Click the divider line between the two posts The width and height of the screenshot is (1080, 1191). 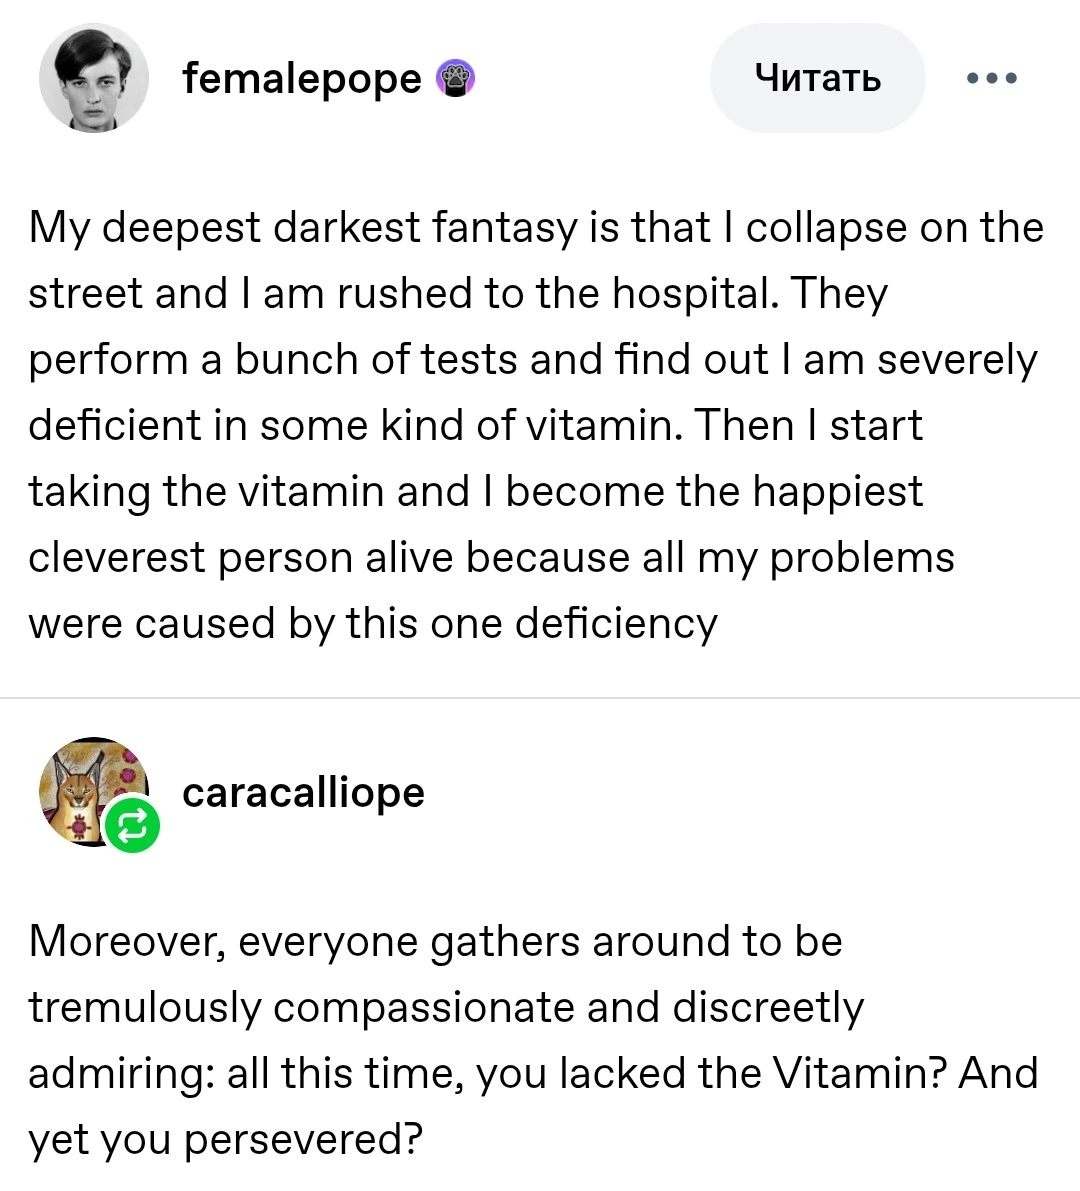pyautogui.click(x=540, y=697)
